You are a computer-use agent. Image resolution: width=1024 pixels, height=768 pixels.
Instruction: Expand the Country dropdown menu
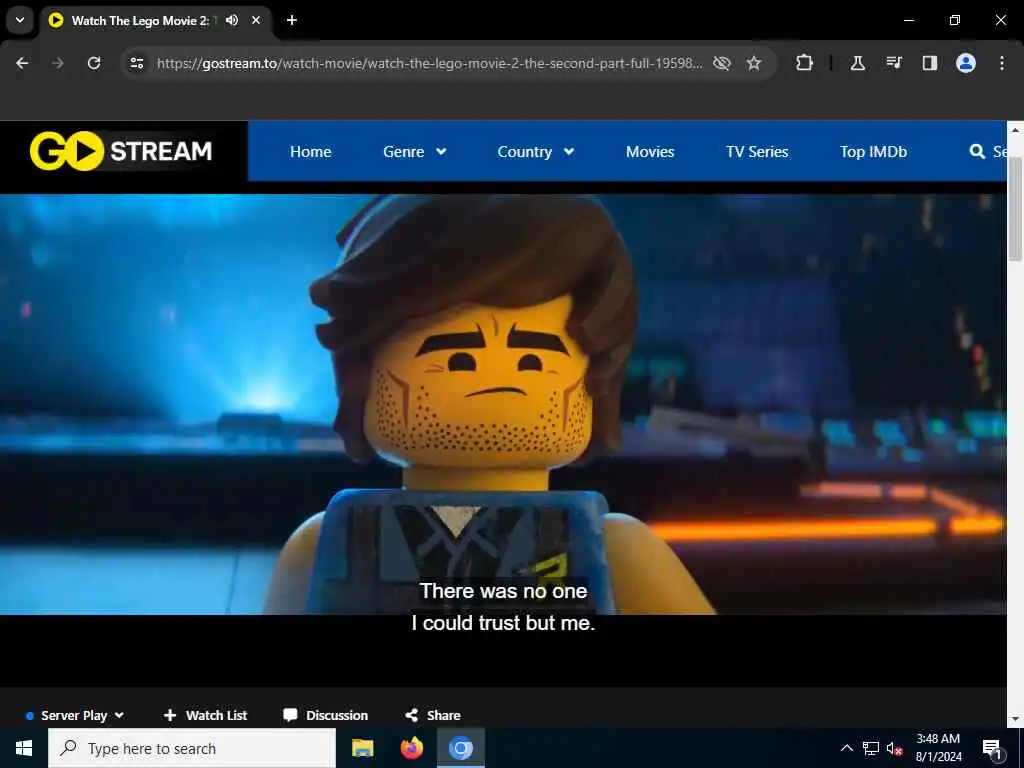coord(536,152)
